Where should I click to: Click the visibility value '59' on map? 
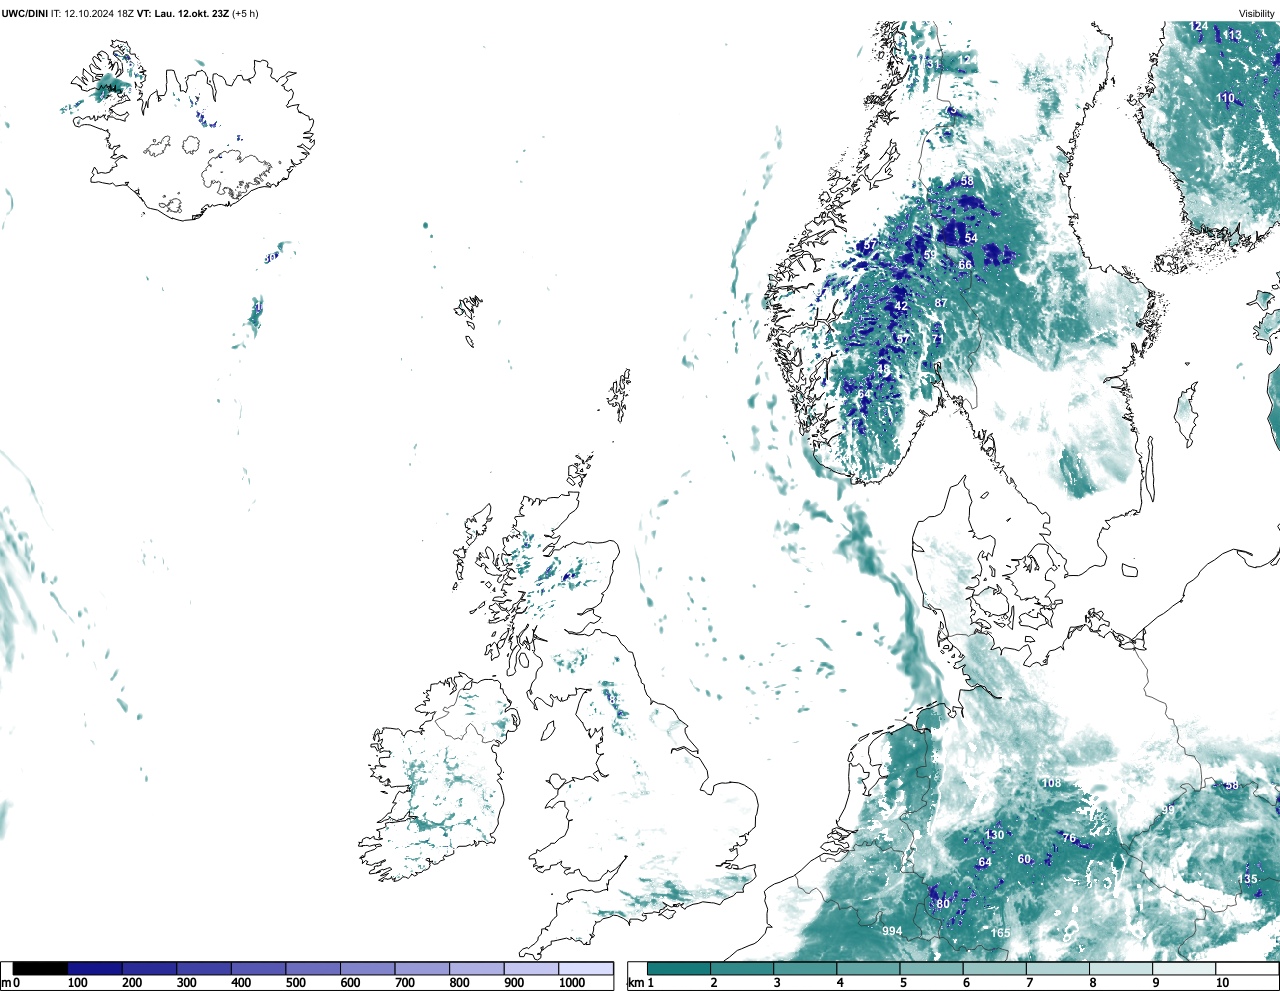point(930,256)
